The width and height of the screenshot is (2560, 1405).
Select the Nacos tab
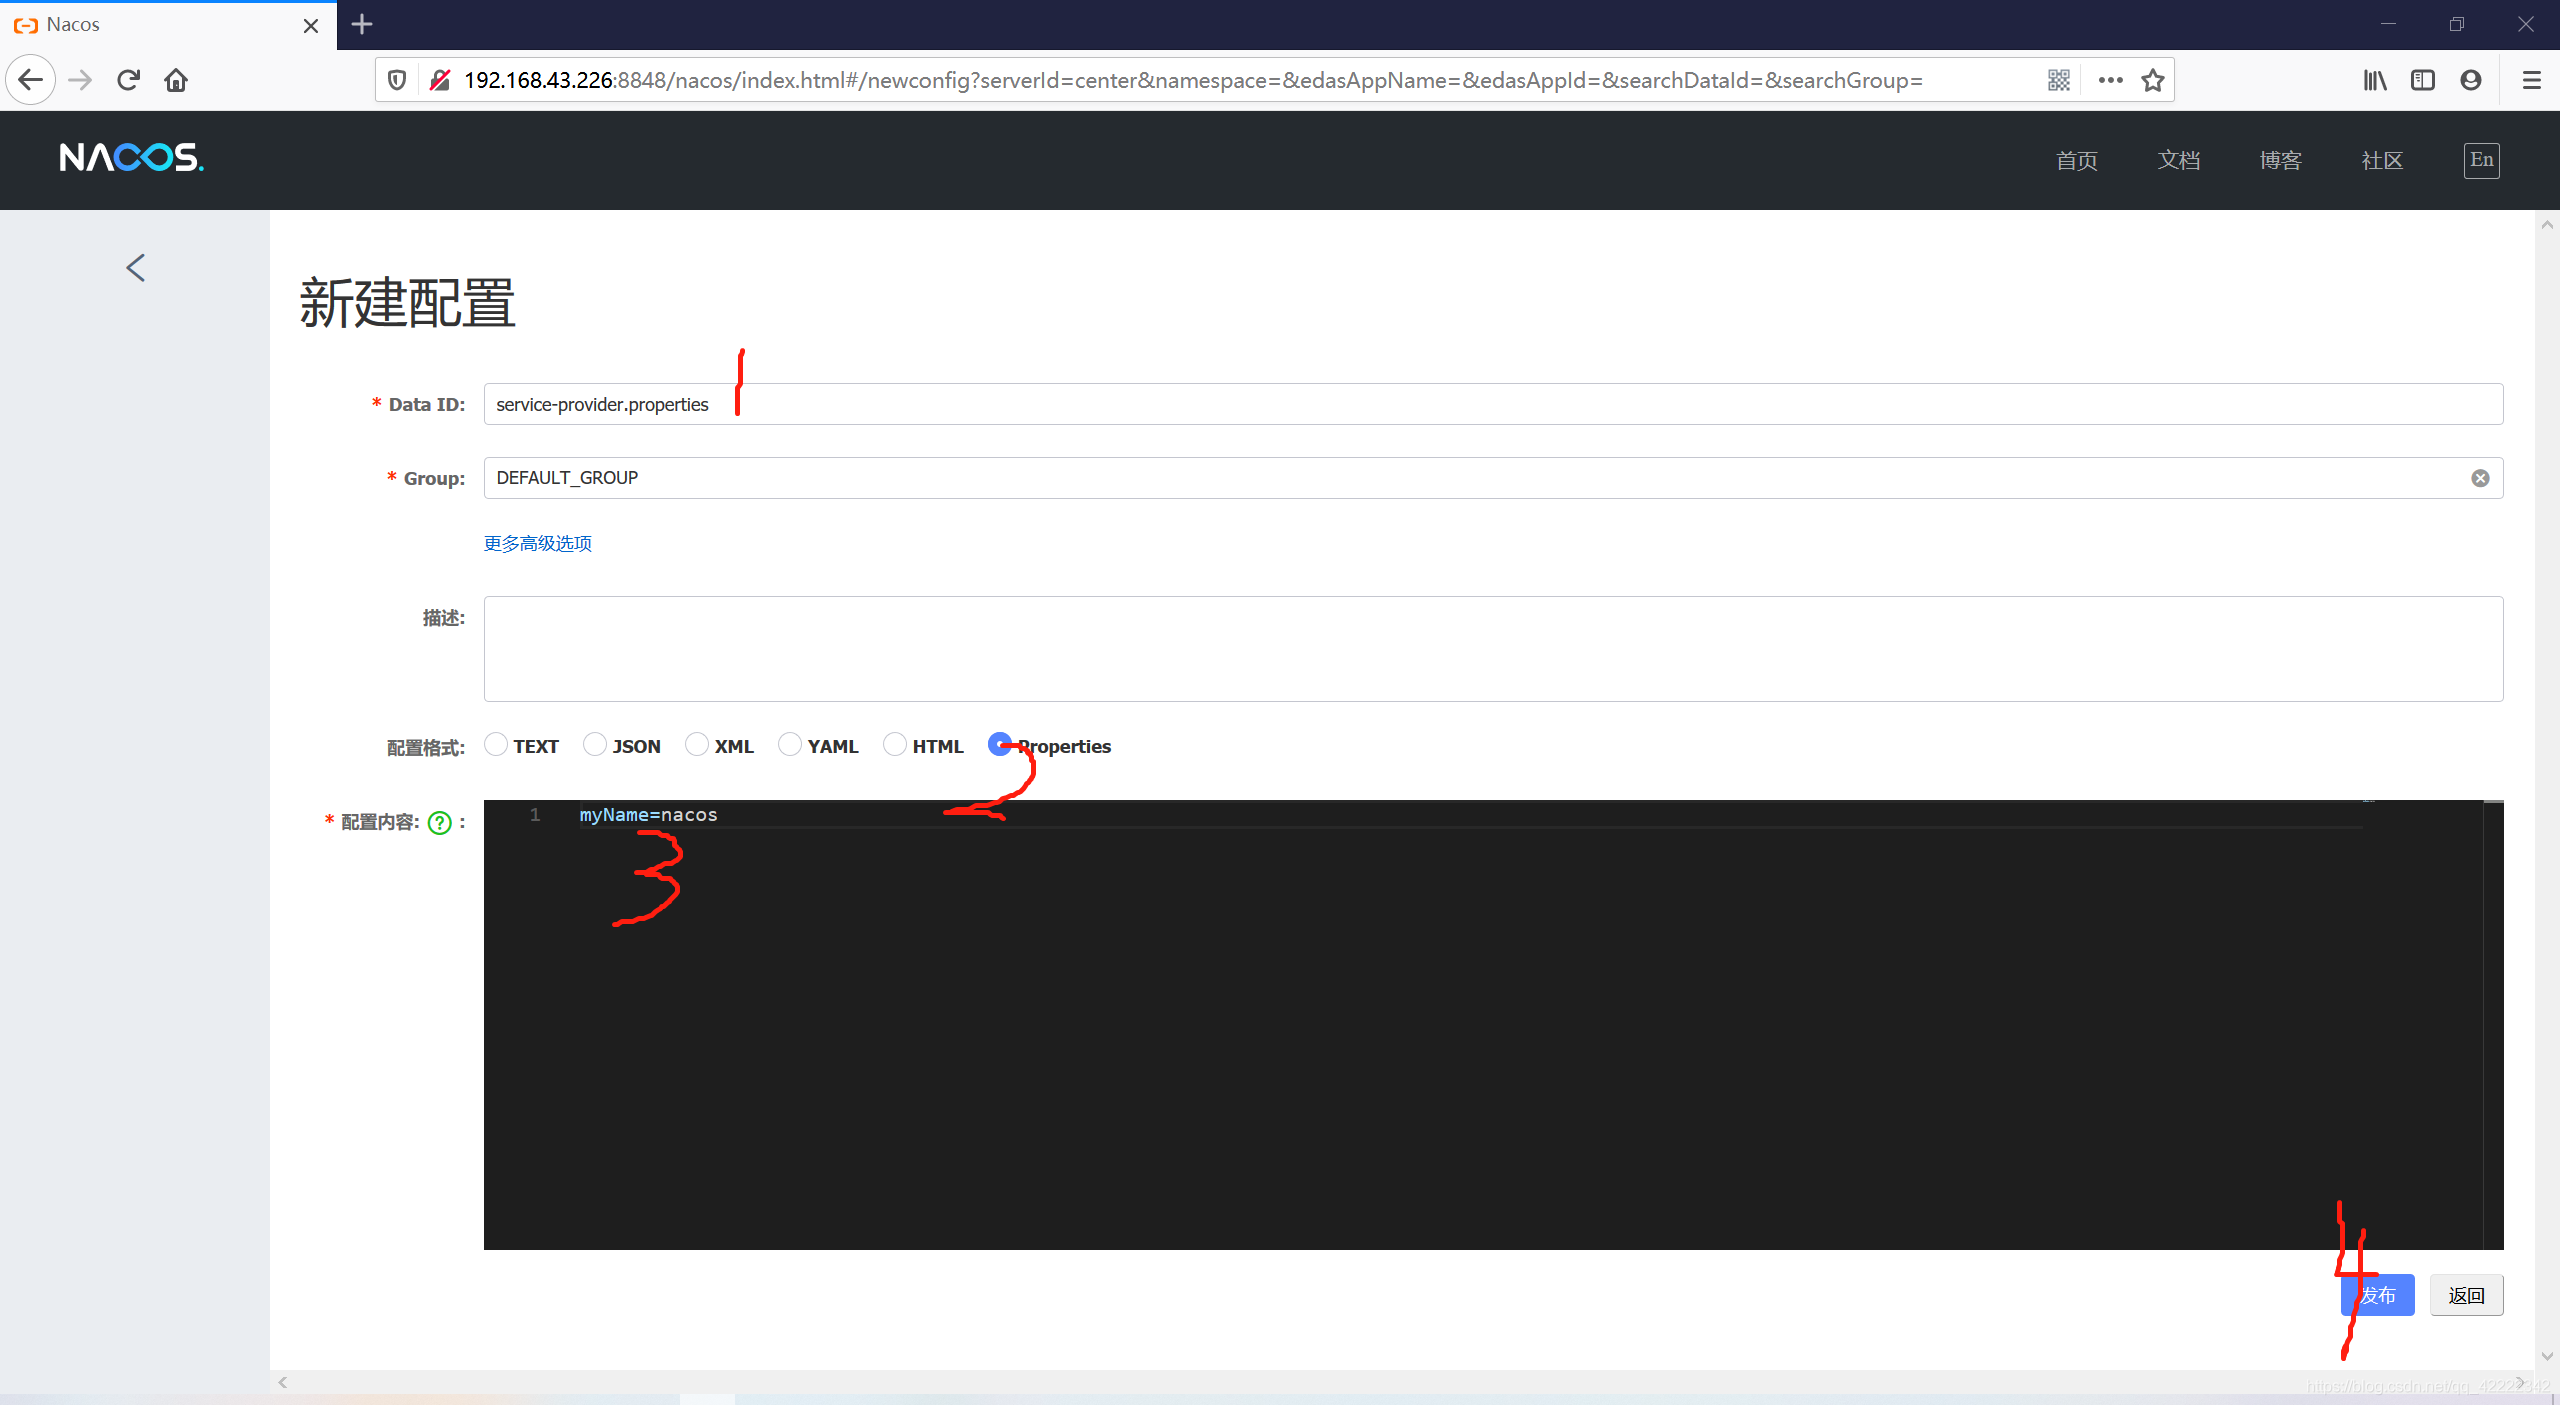(168, 25)
